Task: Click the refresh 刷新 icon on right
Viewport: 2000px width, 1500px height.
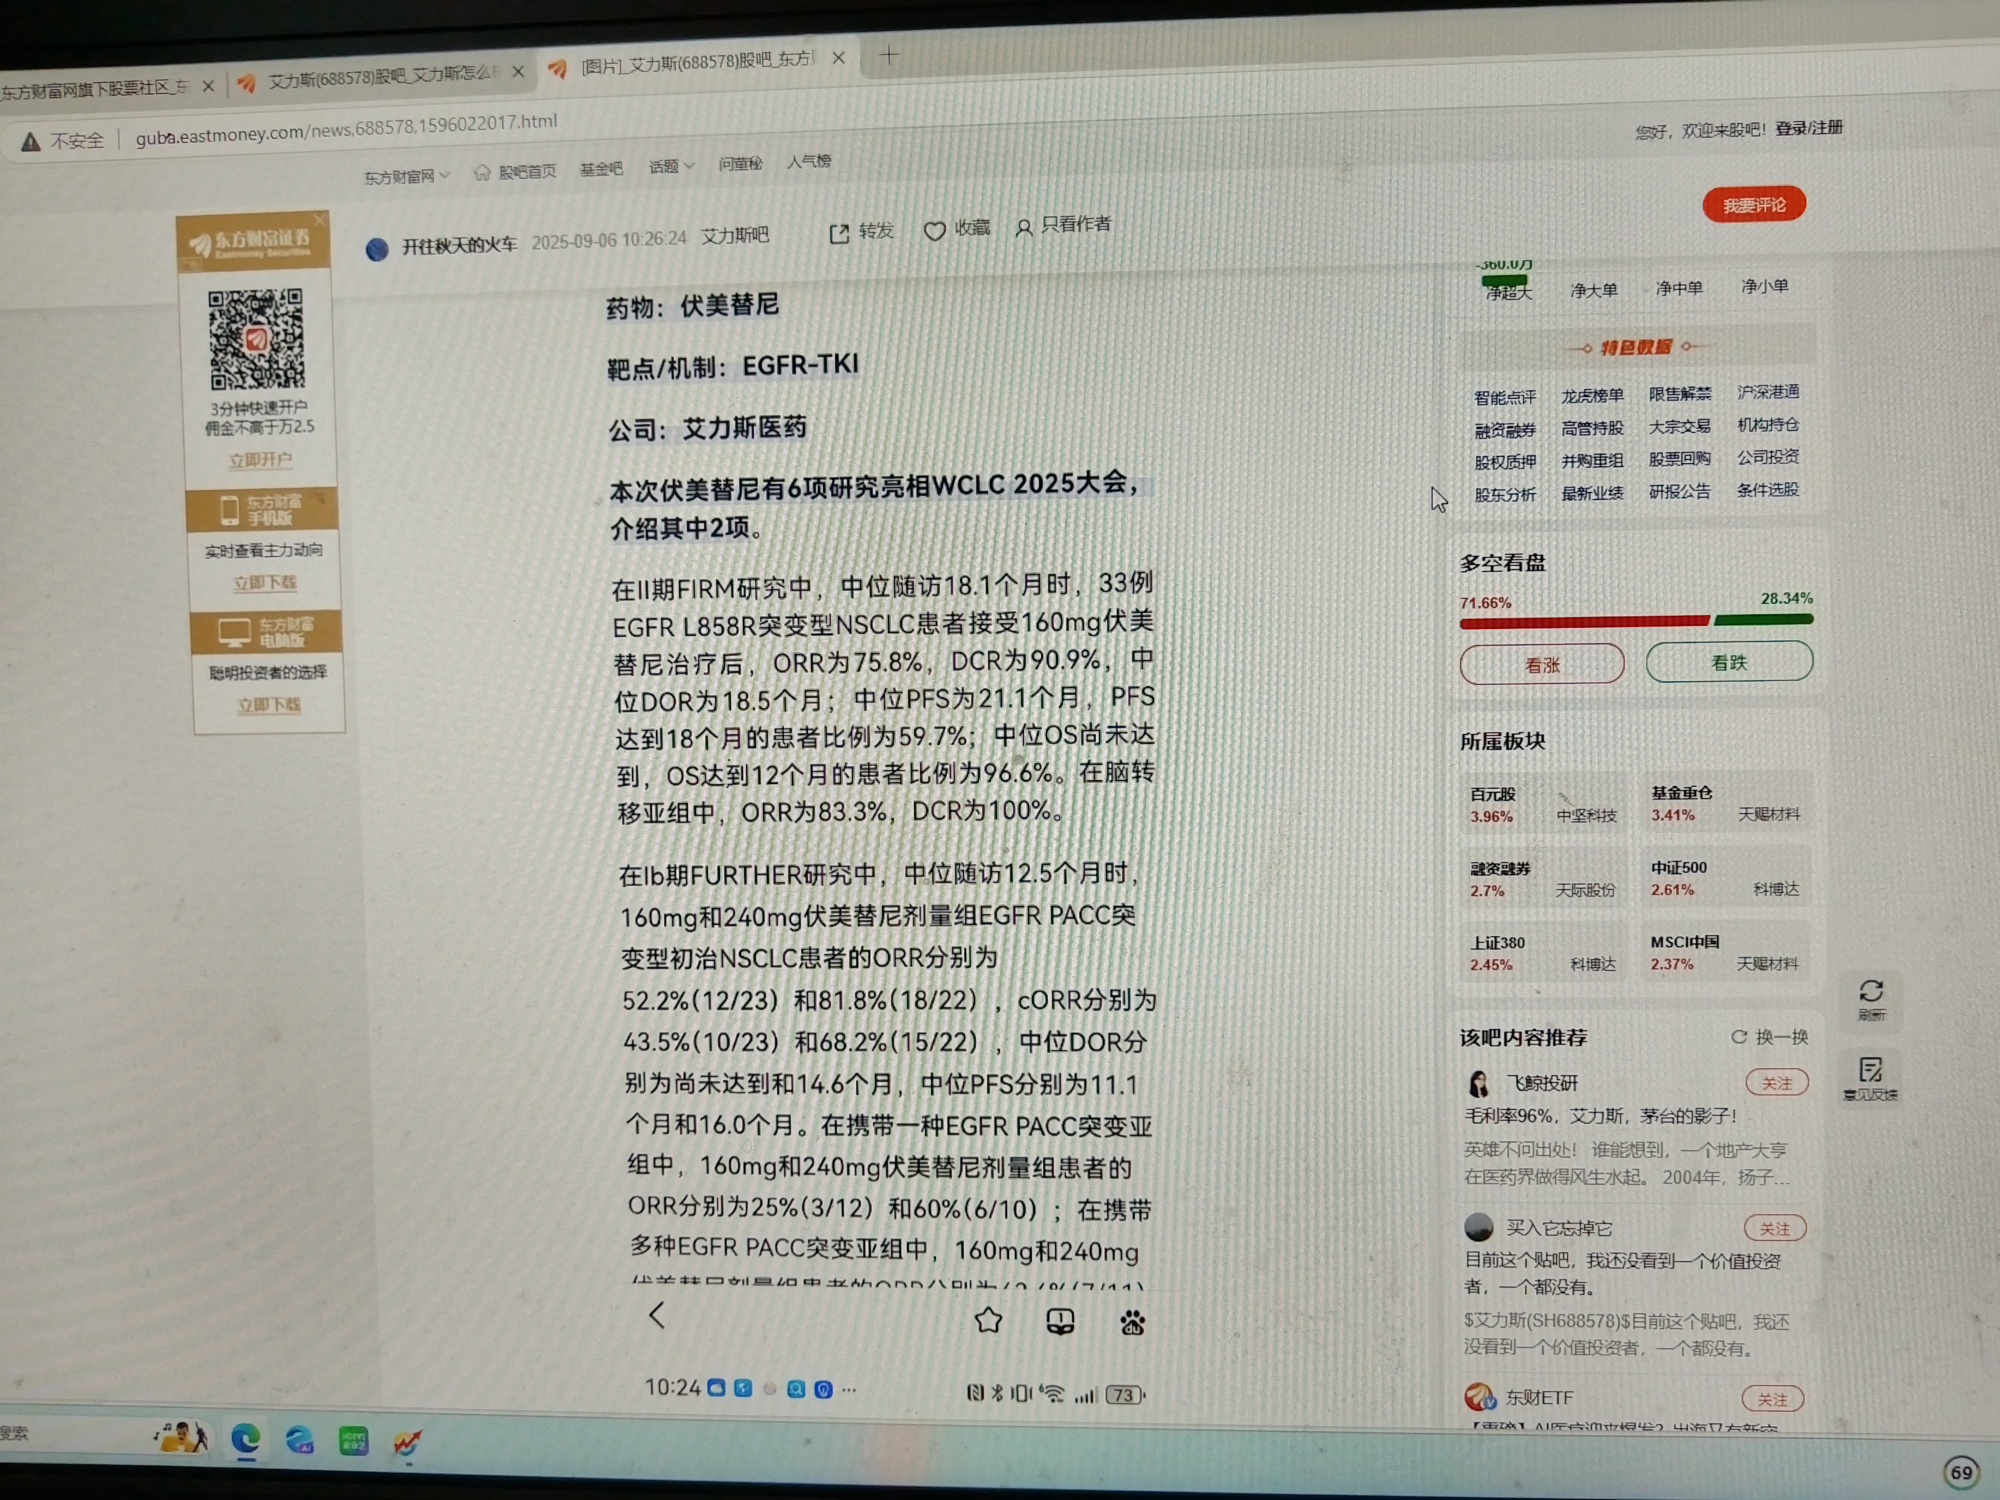Action: coord(1871,991)
